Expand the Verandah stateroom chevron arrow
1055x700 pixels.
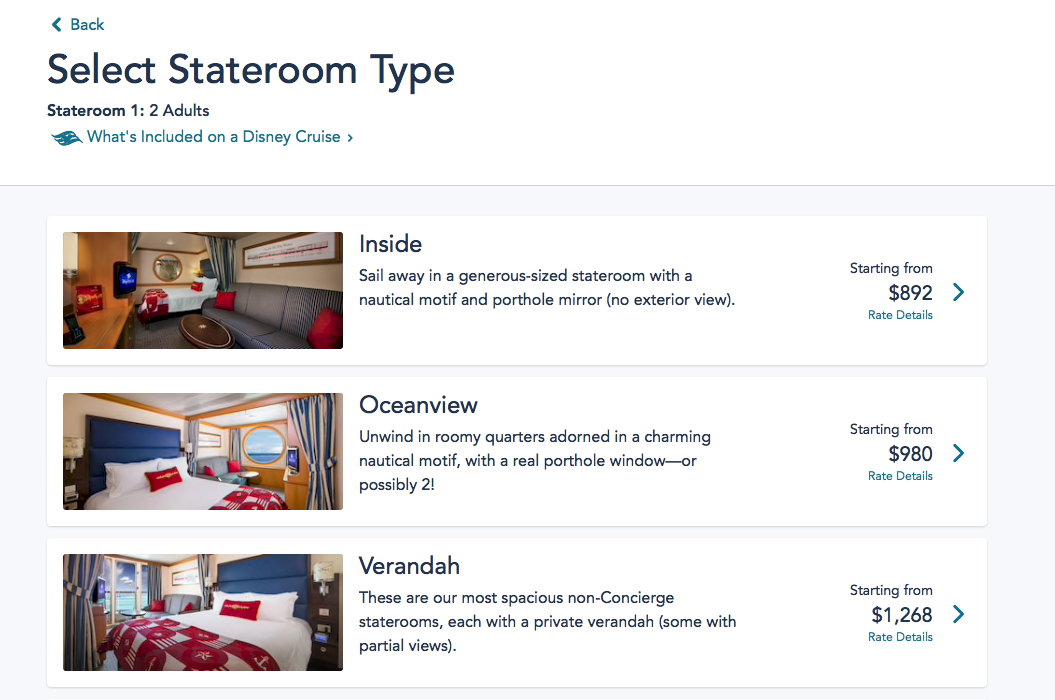click(958, 614)
